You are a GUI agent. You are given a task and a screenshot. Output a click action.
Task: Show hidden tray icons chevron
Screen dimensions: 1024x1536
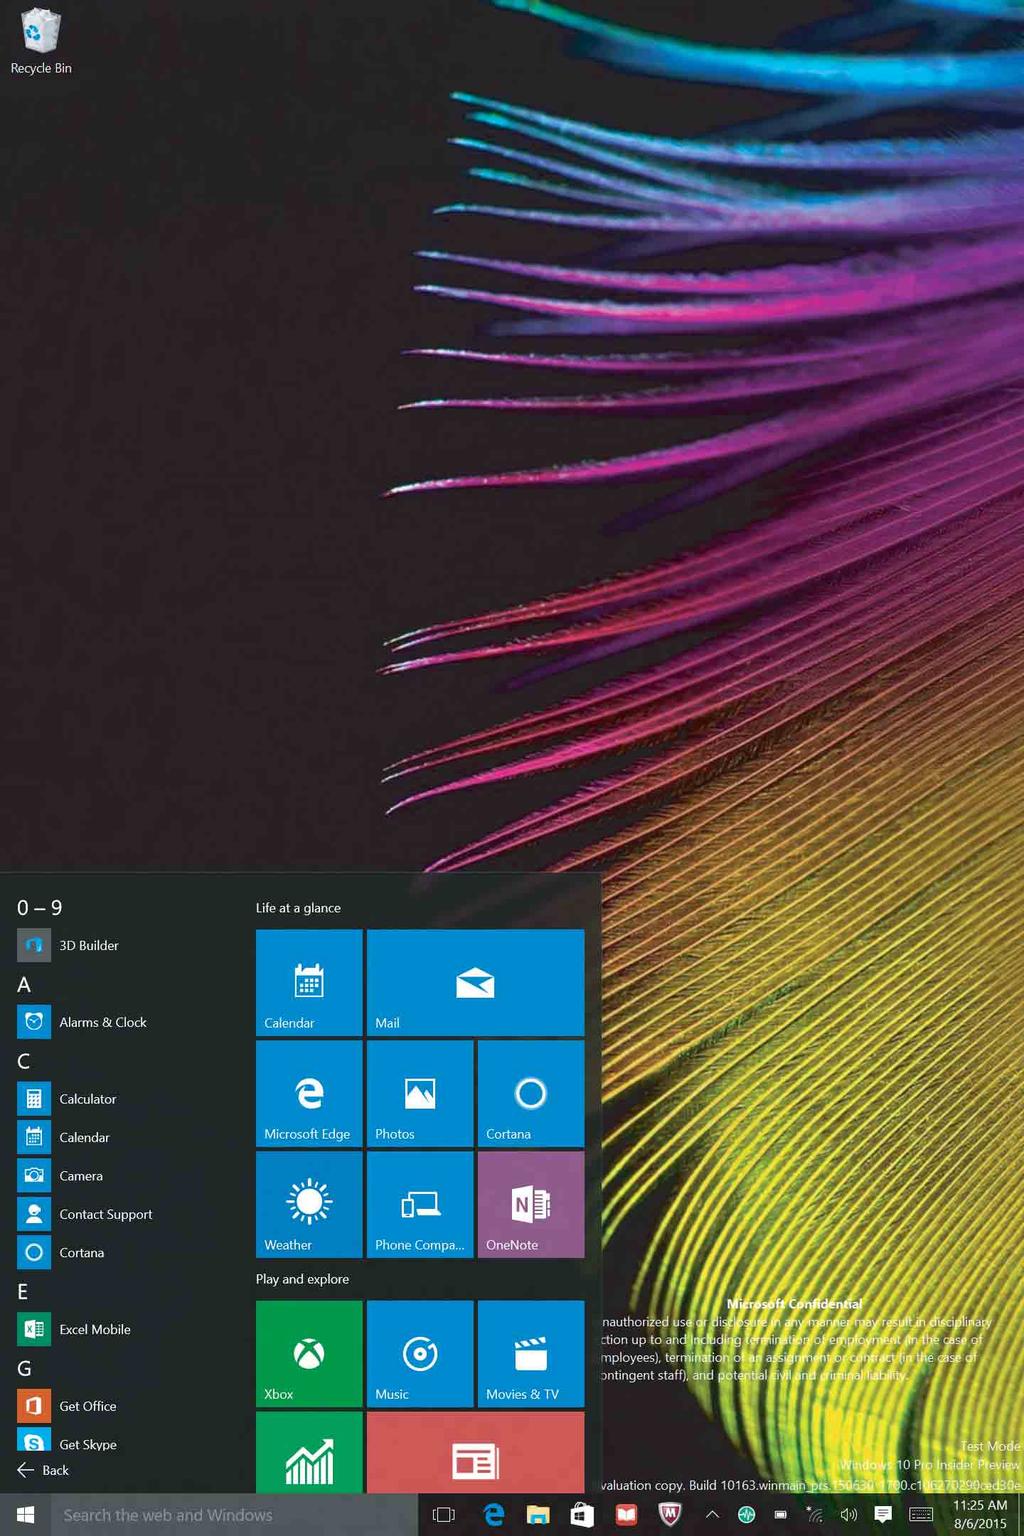coord(712,1515)
